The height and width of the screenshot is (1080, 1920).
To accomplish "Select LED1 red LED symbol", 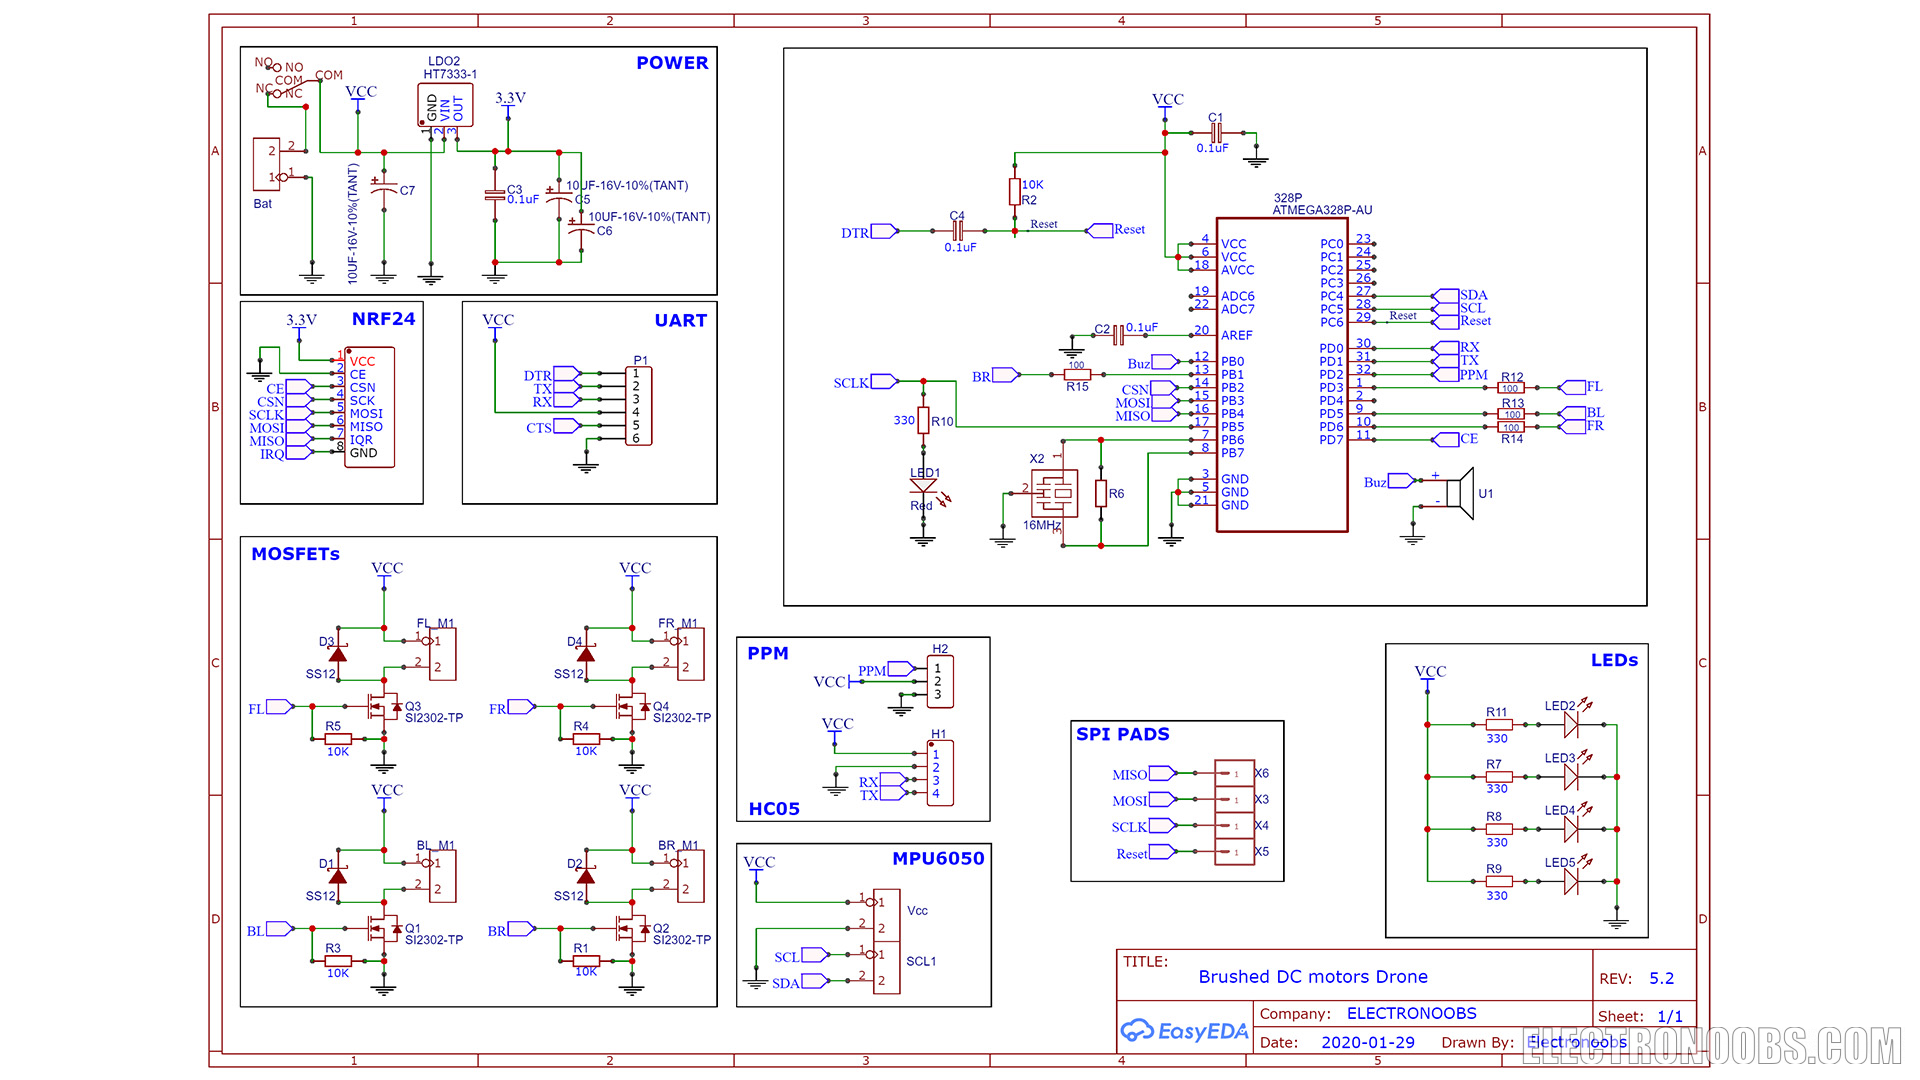I will [923, 487].
